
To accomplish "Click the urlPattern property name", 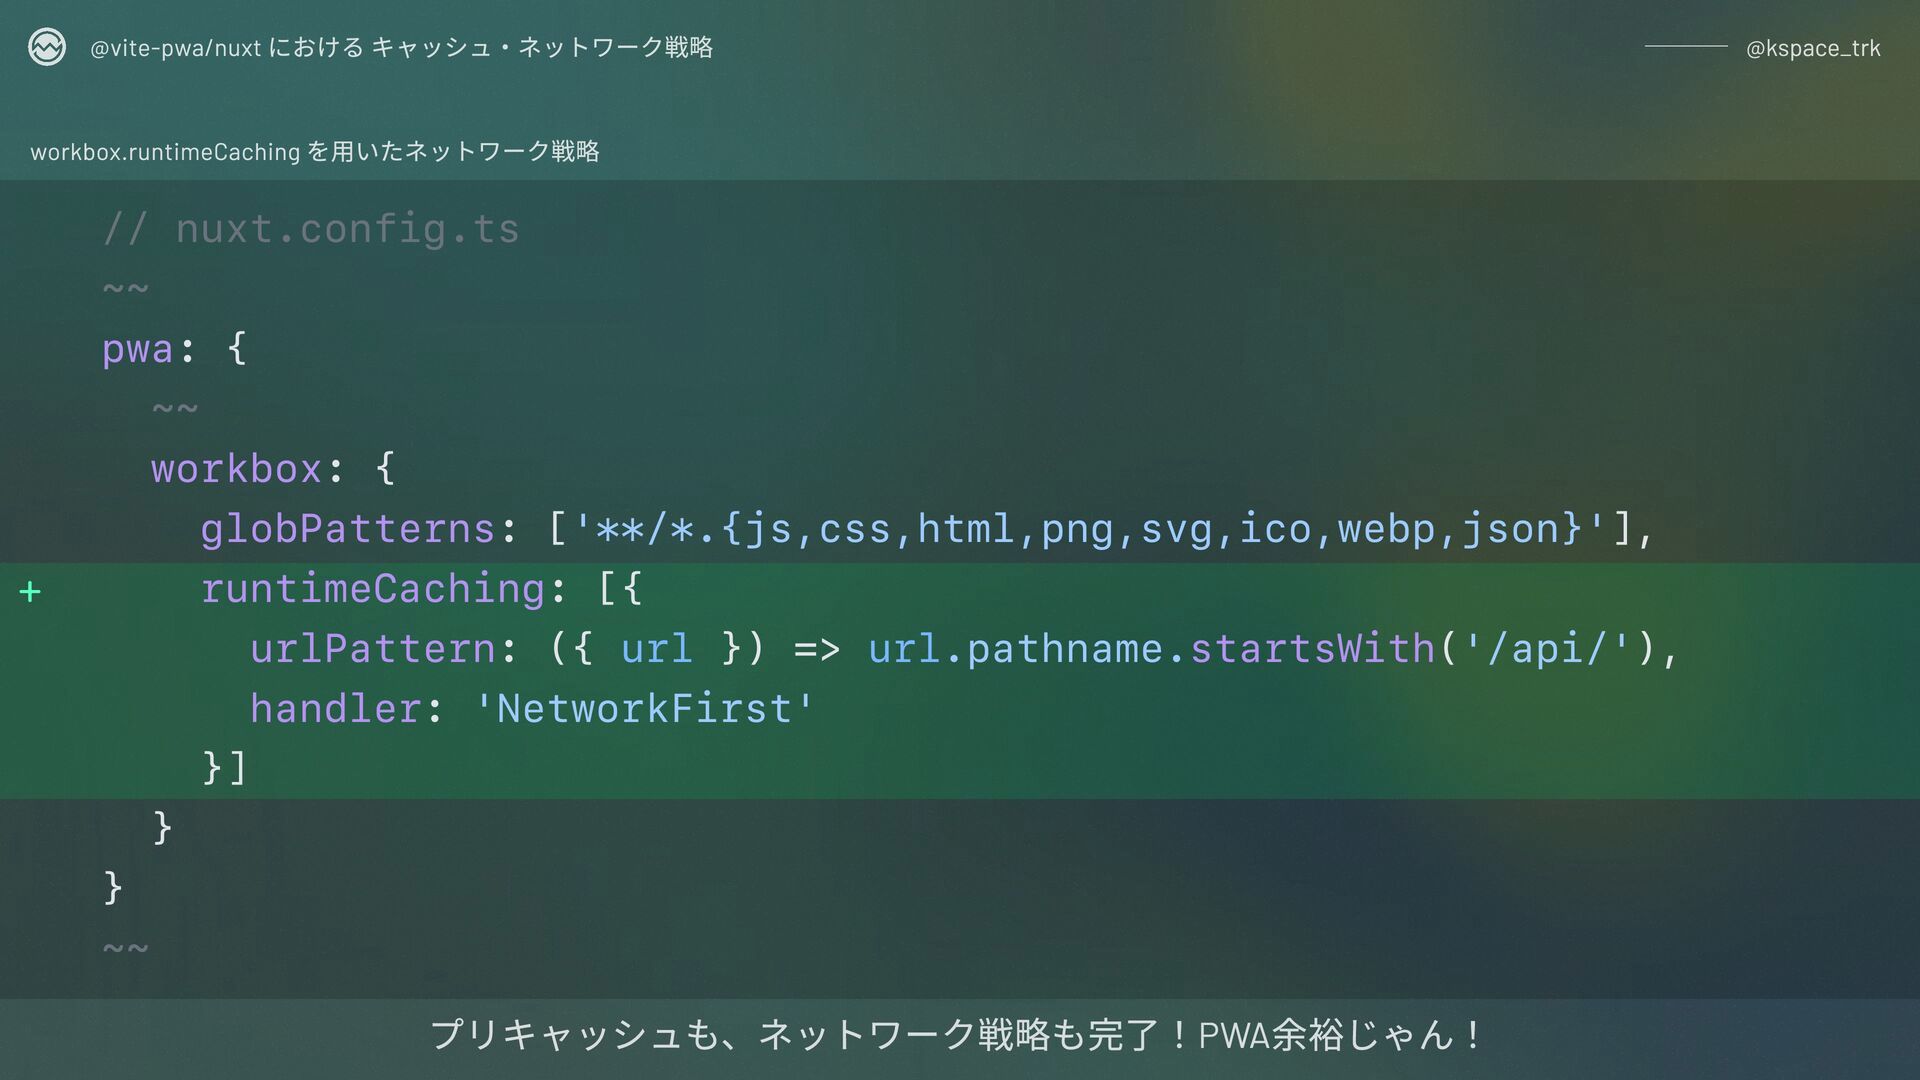I will point(372,649).
